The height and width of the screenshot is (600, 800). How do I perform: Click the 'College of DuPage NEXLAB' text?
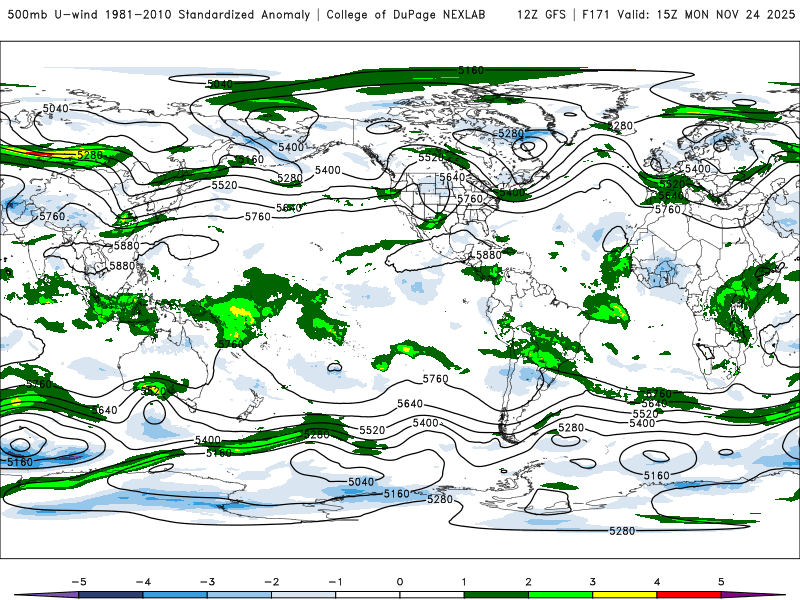(406, 15)
